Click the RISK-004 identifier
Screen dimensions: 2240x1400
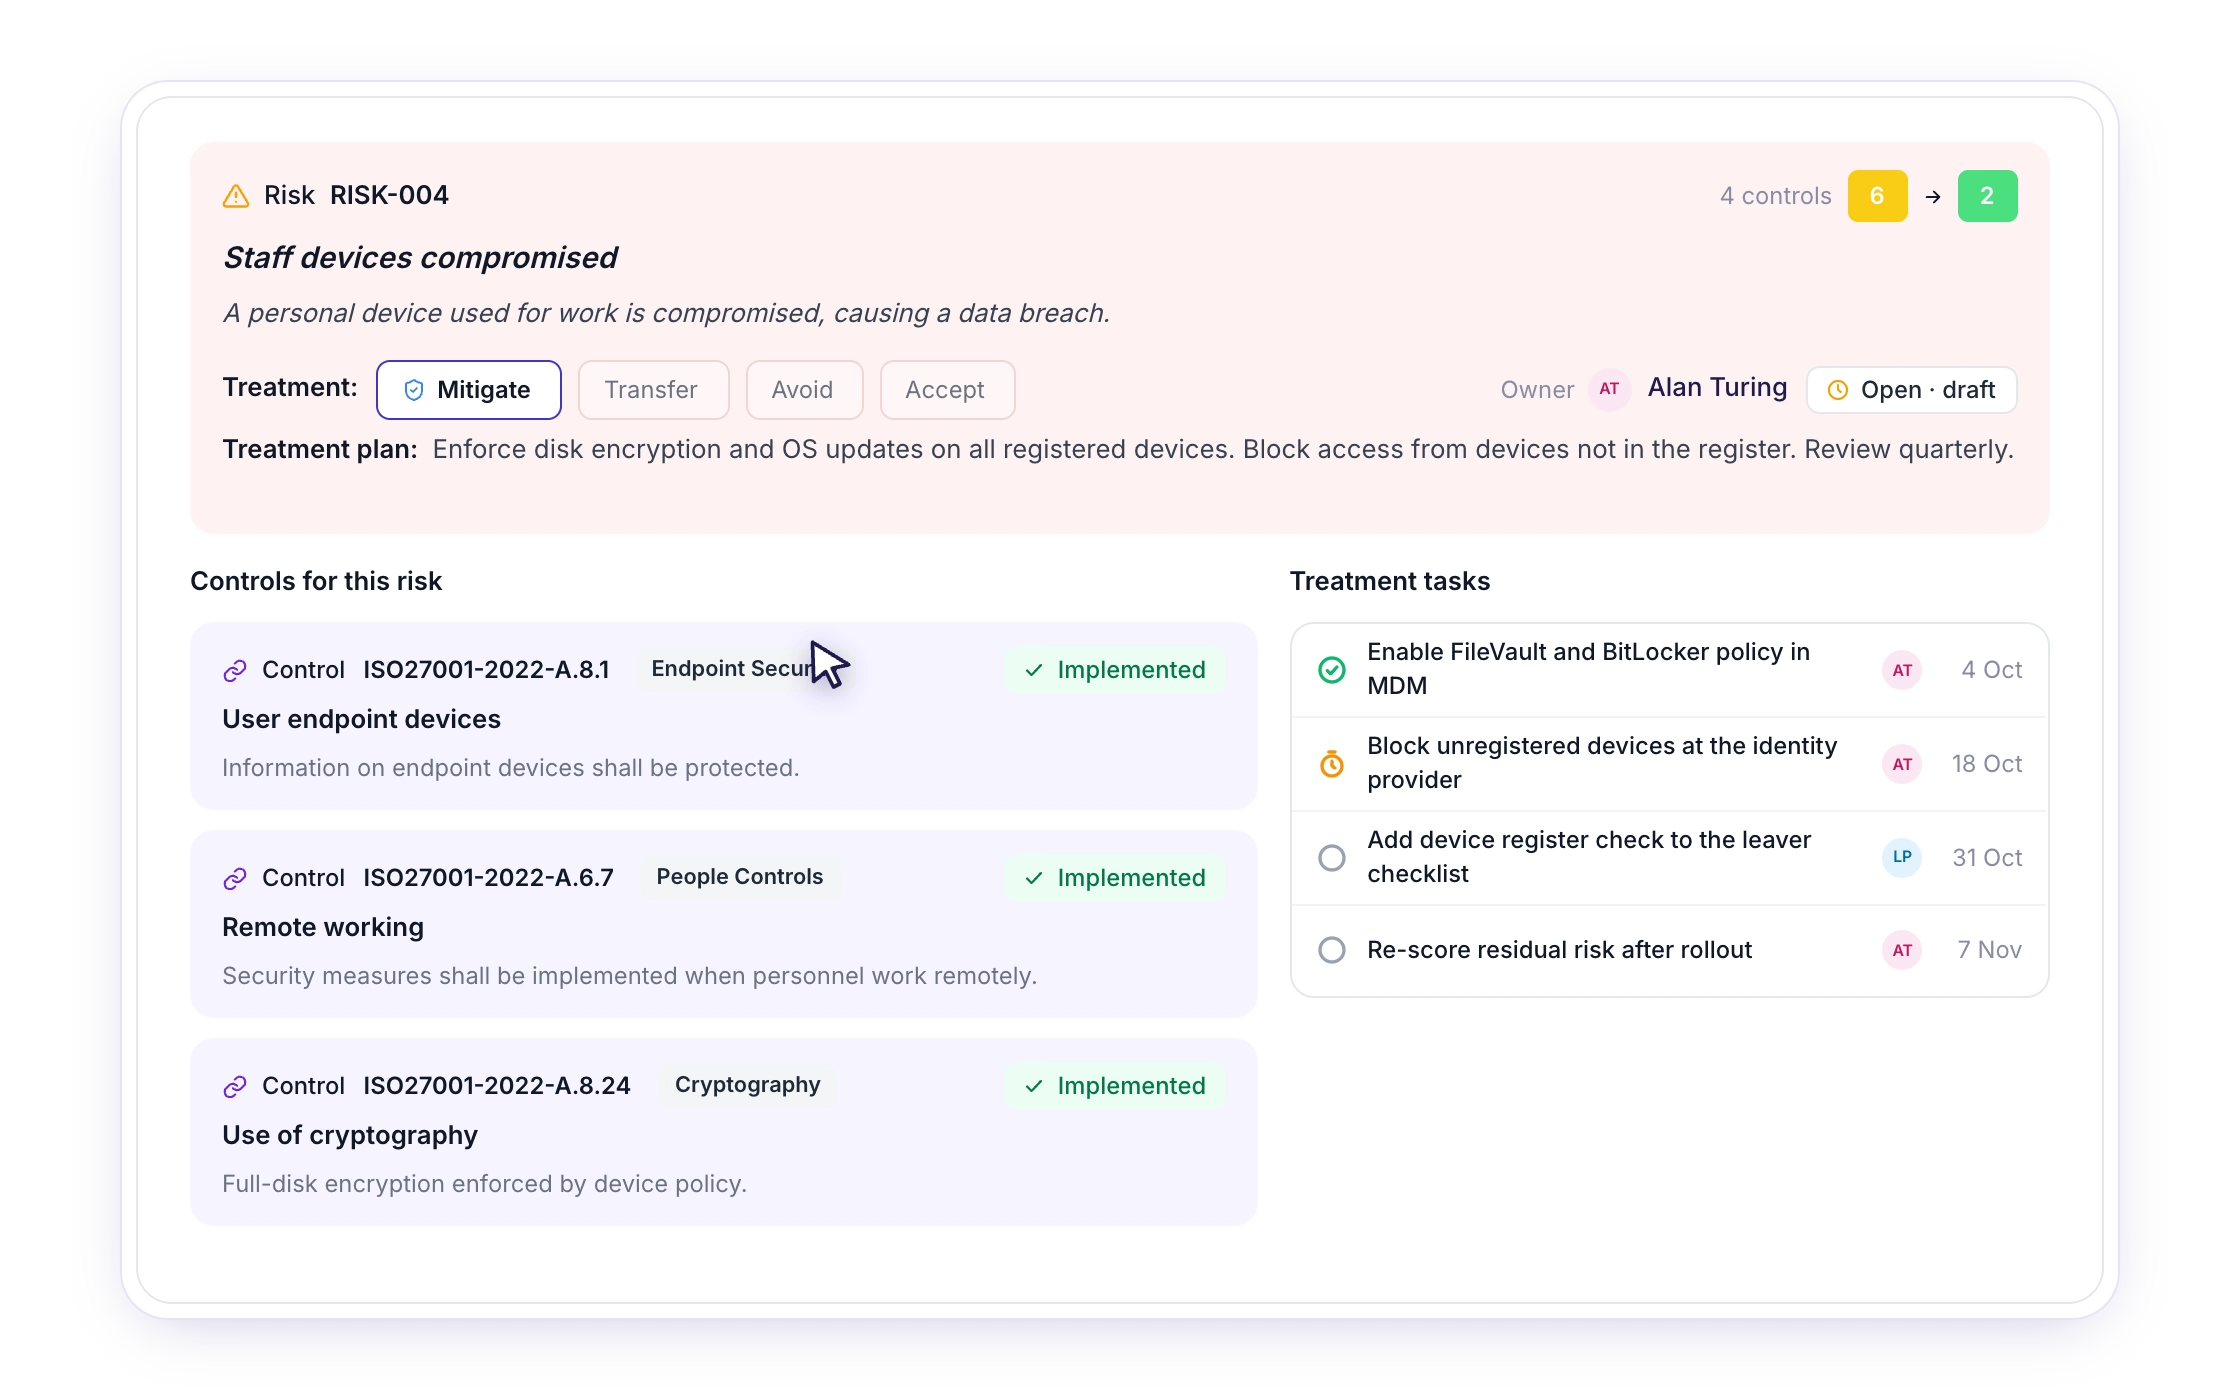coord(389,195)
